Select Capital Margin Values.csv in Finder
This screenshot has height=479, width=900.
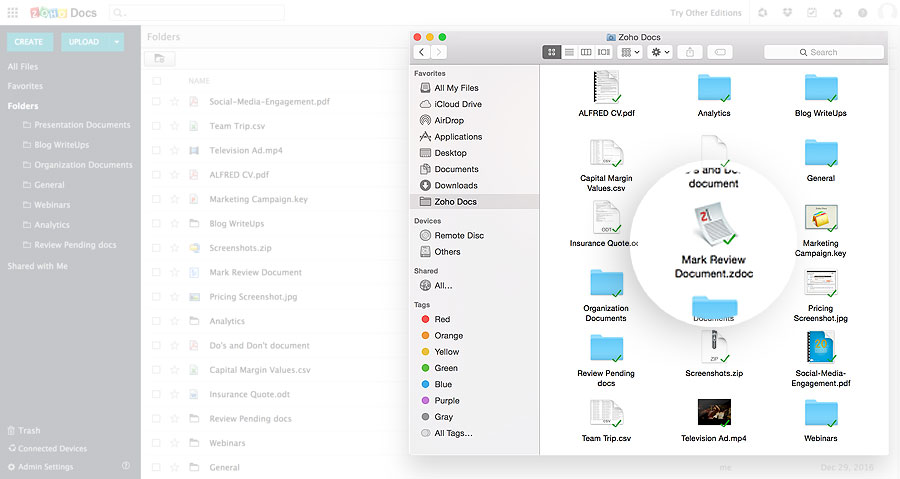pyautogui.click(x=607, y=153)
